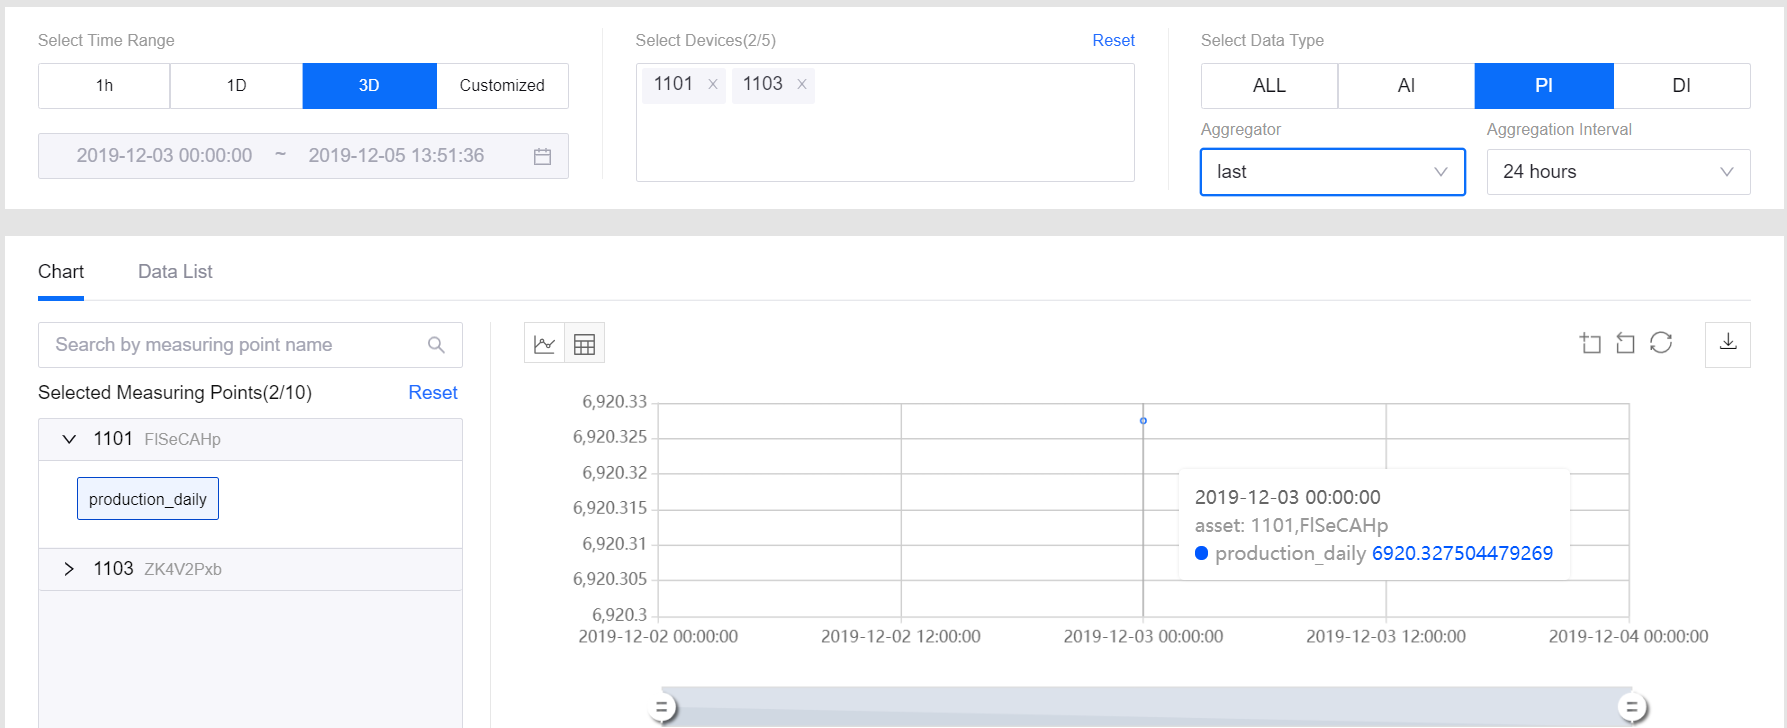Restore the chart with refresh icon
Viewport: 1787px width, 728px height.
click(1661, 343)
